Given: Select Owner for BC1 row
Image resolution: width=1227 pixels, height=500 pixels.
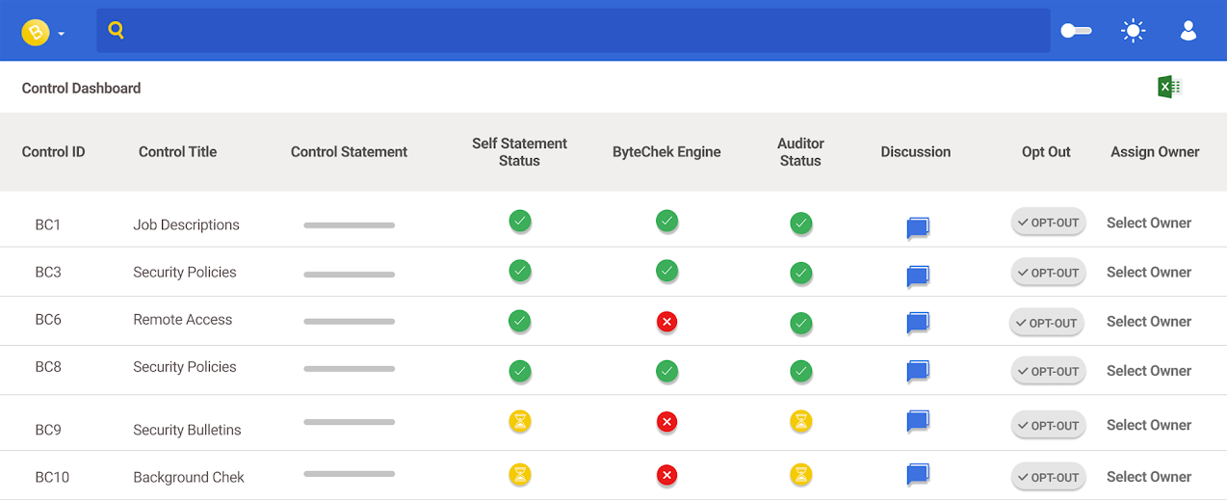Looking at the screenshot, I should click(x=1149, y=223).
